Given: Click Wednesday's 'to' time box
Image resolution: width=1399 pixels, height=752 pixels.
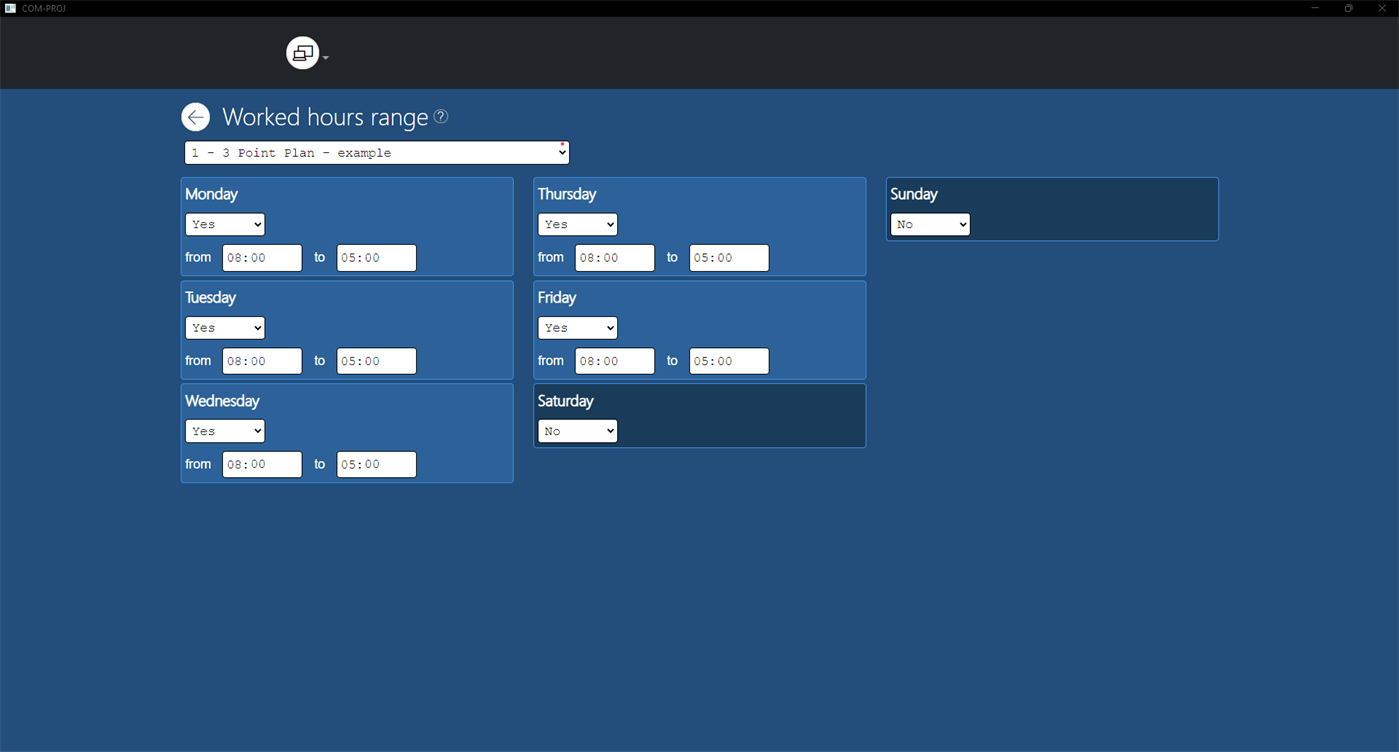Looking at the screenshot, I should pyautogui.click(x=376, y=464).
